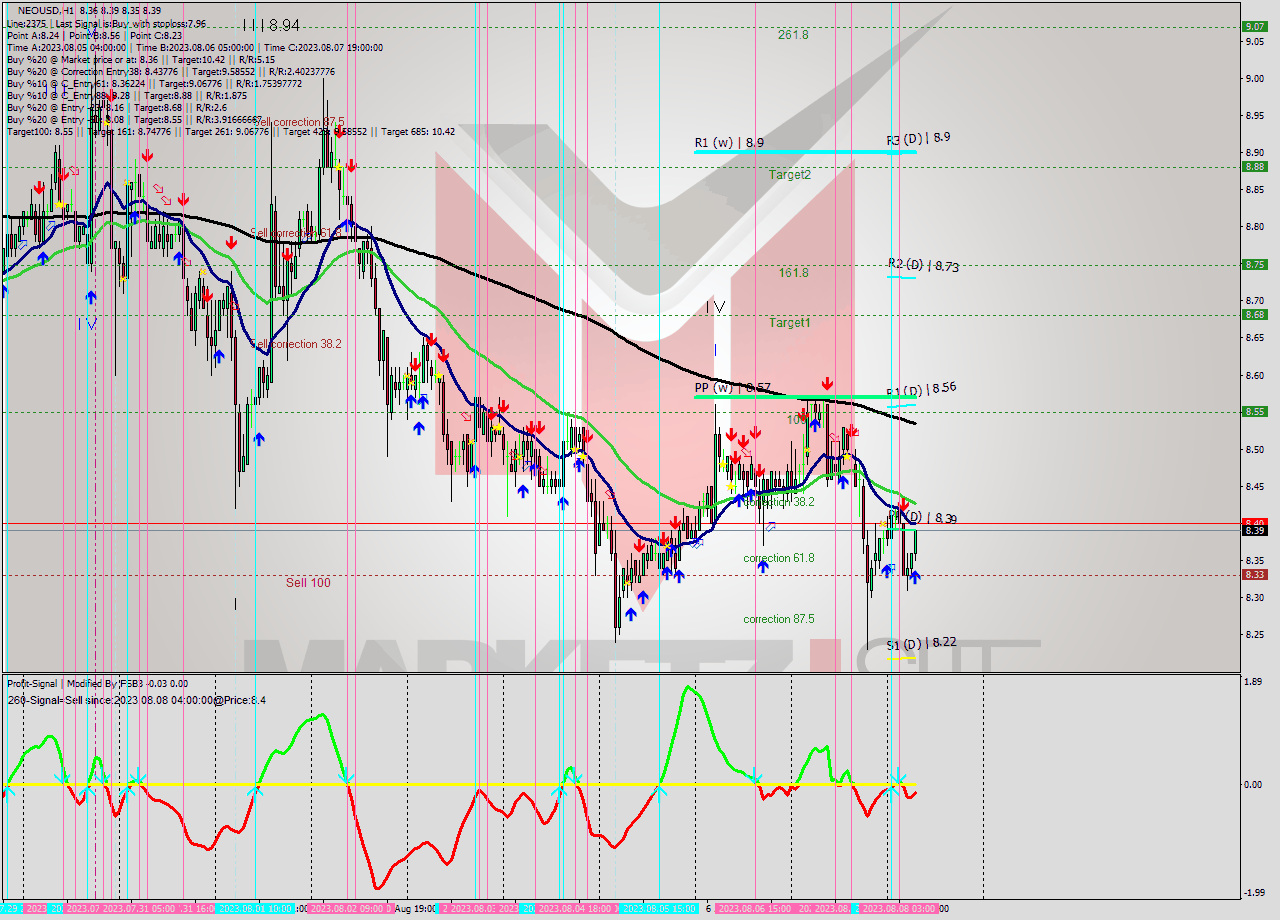Click the green 8.75 price tag on axis
Viewport: 1280px width, 920px height.
coord(1254,264)
